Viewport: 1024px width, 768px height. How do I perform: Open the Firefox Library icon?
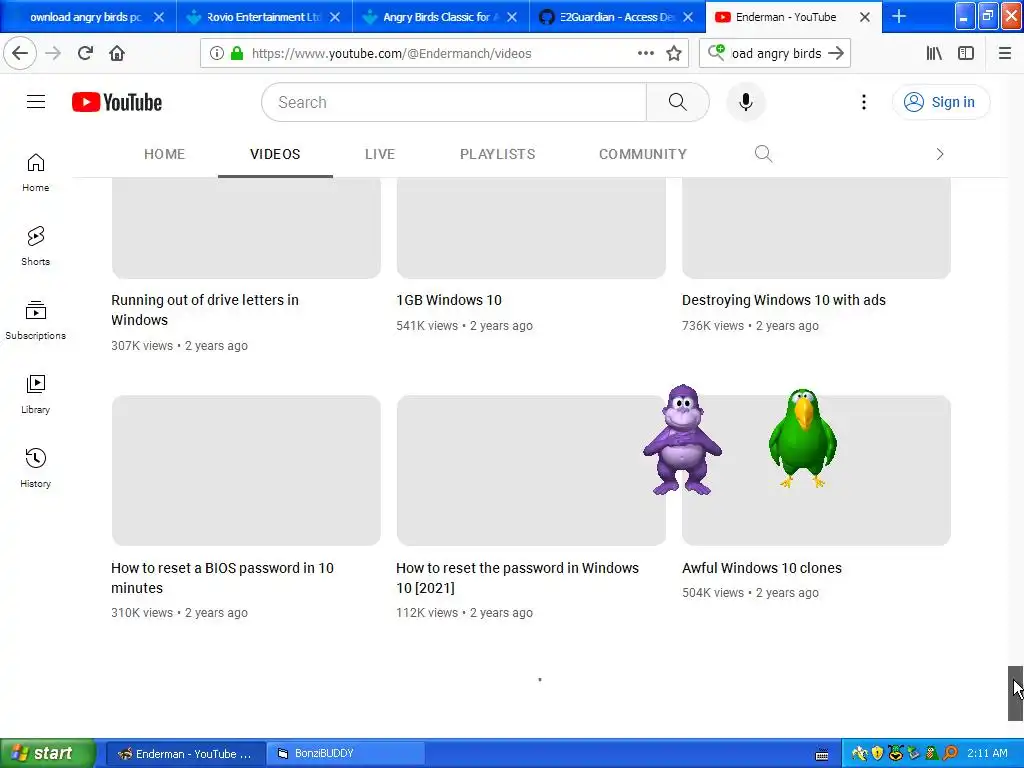(x=934, y=53)
